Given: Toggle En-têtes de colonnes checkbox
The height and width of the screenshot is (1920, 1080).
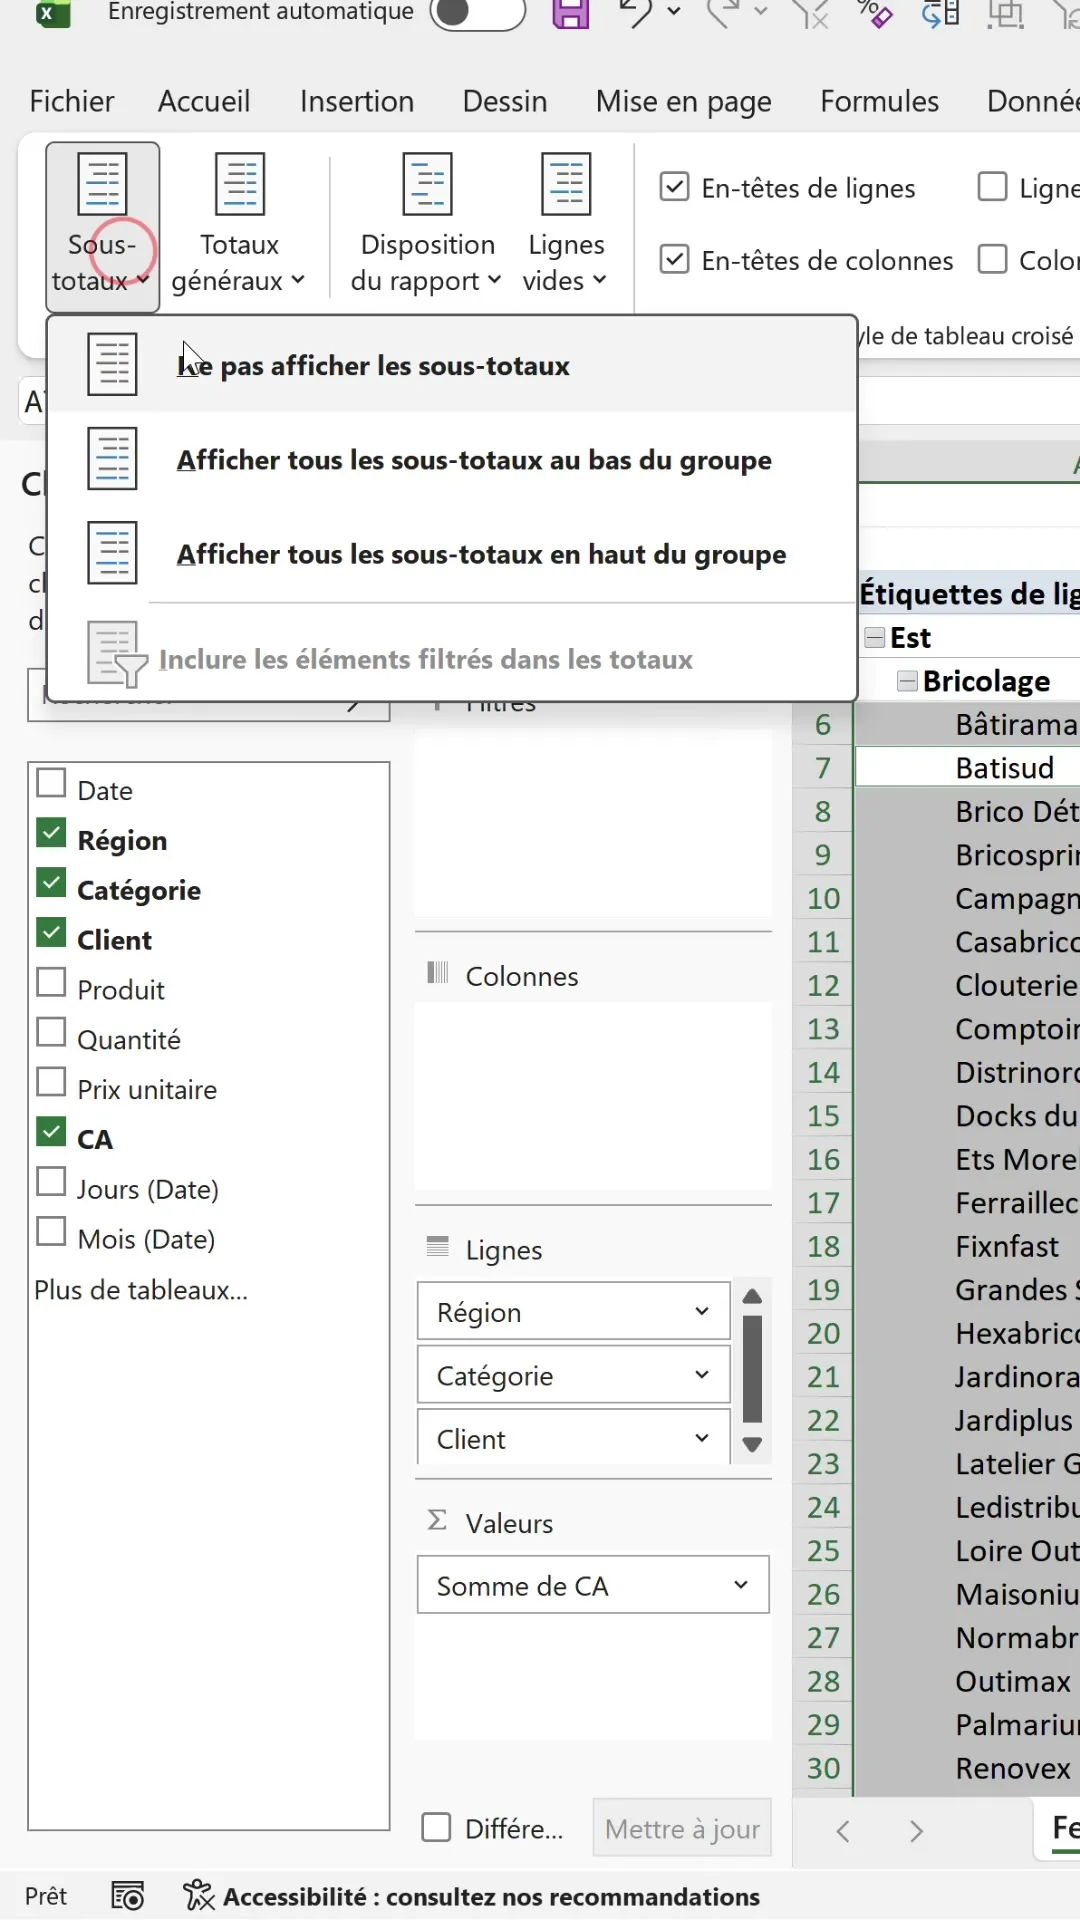Looking at the screenshot, I should point(675,259).
